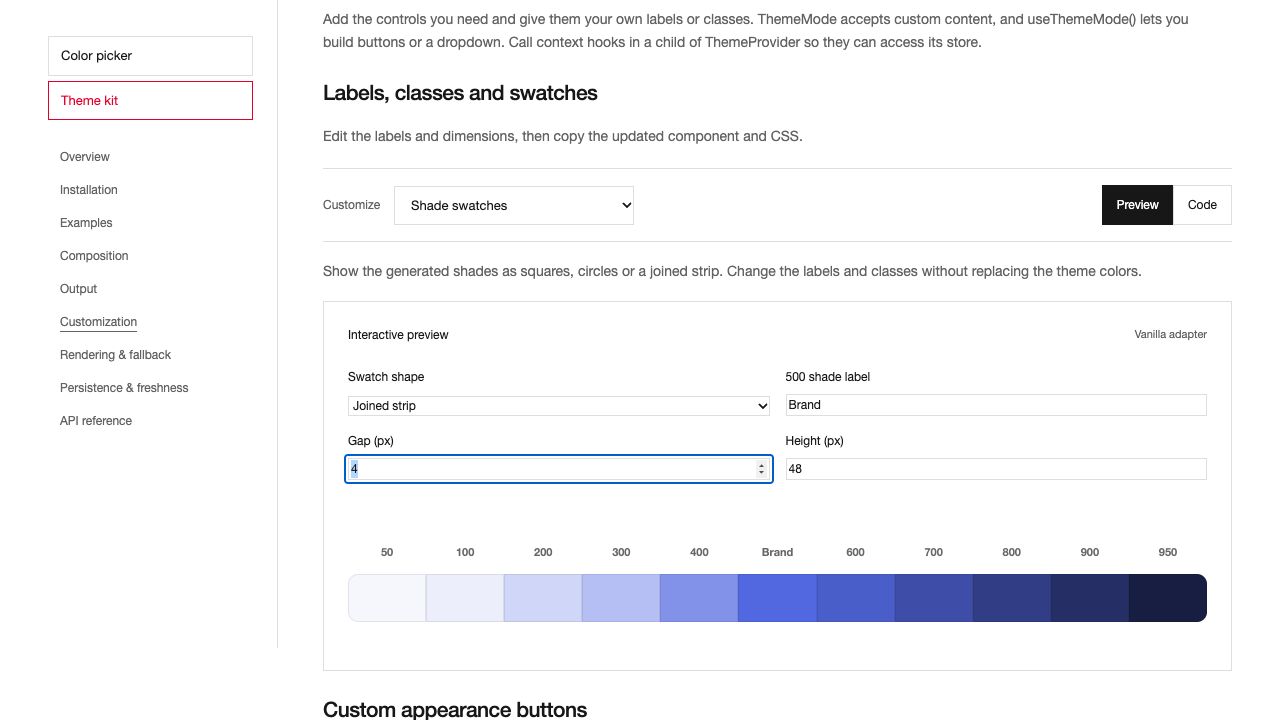This screenshot has height=720, width=1280.
Task: Click the '50' label above the swatches
Action: (x=387, y=552)
